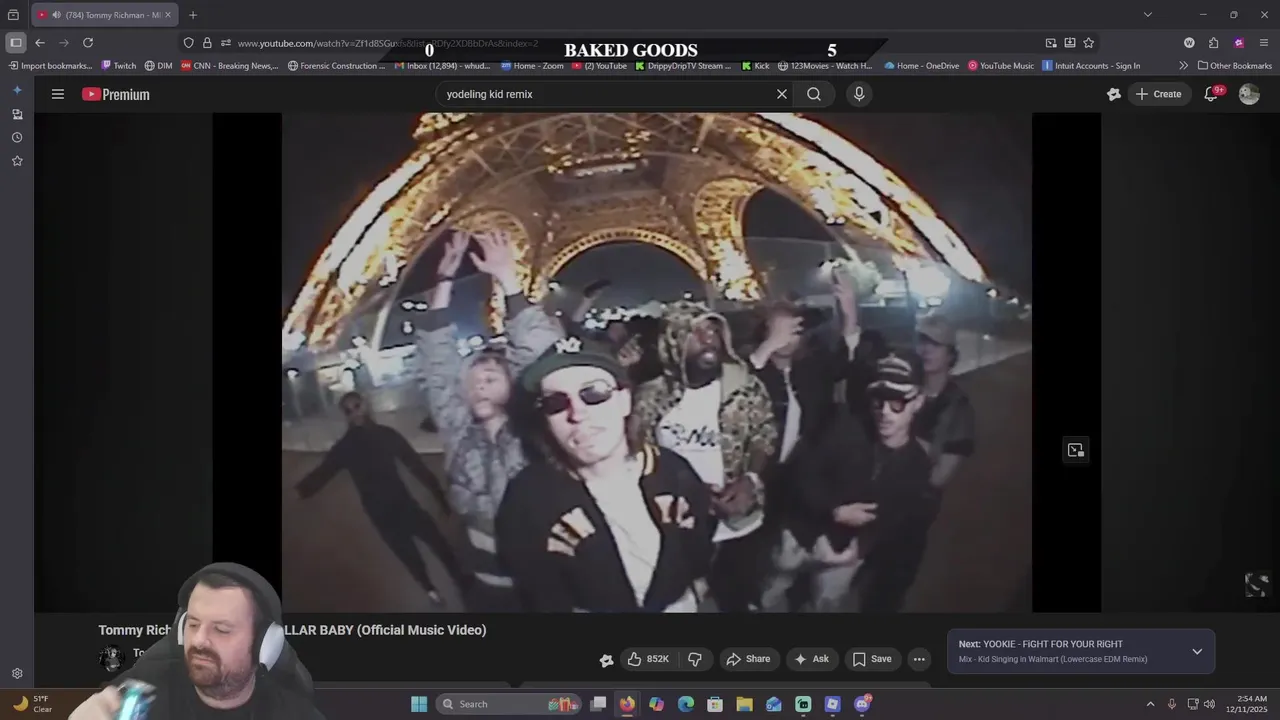View site security padlock info
Screen dimensions: 1280x720
click(x=207, y=43)
